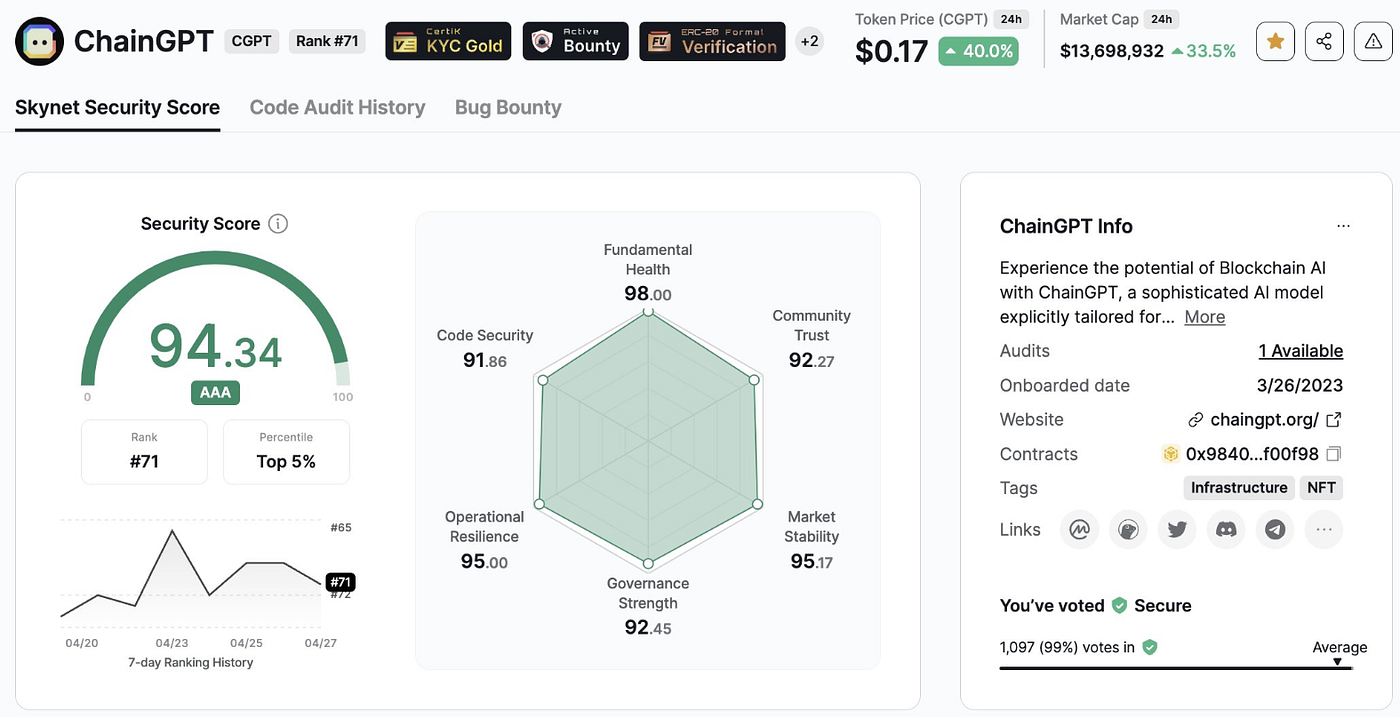
Task: Open the chaingpt.org website link
Action: pos(1265,420)
